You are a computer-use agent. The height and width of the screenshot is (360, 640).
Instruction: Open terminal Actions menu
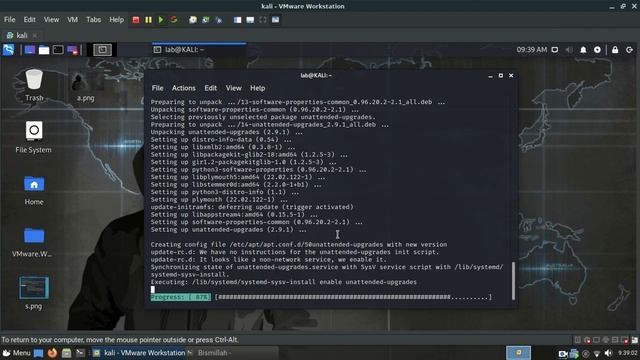pyautogui.click(x=184, y=88)
